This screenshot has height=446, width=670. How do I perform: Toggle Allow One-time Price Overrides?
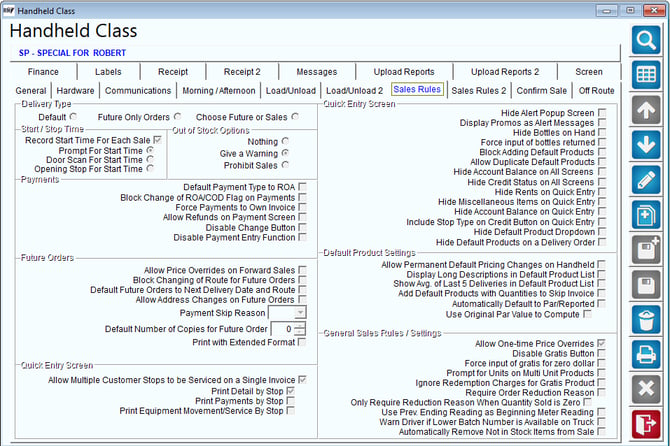tap(602, 343)
